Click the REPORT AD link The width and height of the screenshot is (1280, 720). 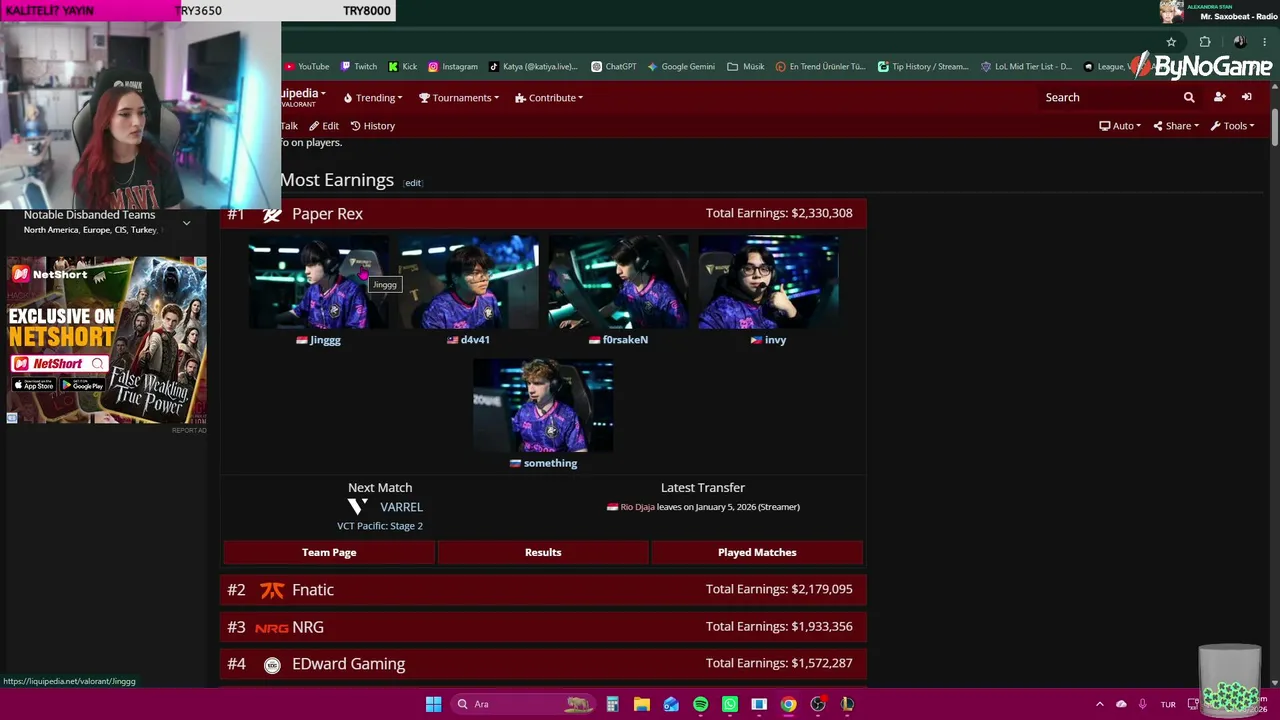(x=189, y=430)
